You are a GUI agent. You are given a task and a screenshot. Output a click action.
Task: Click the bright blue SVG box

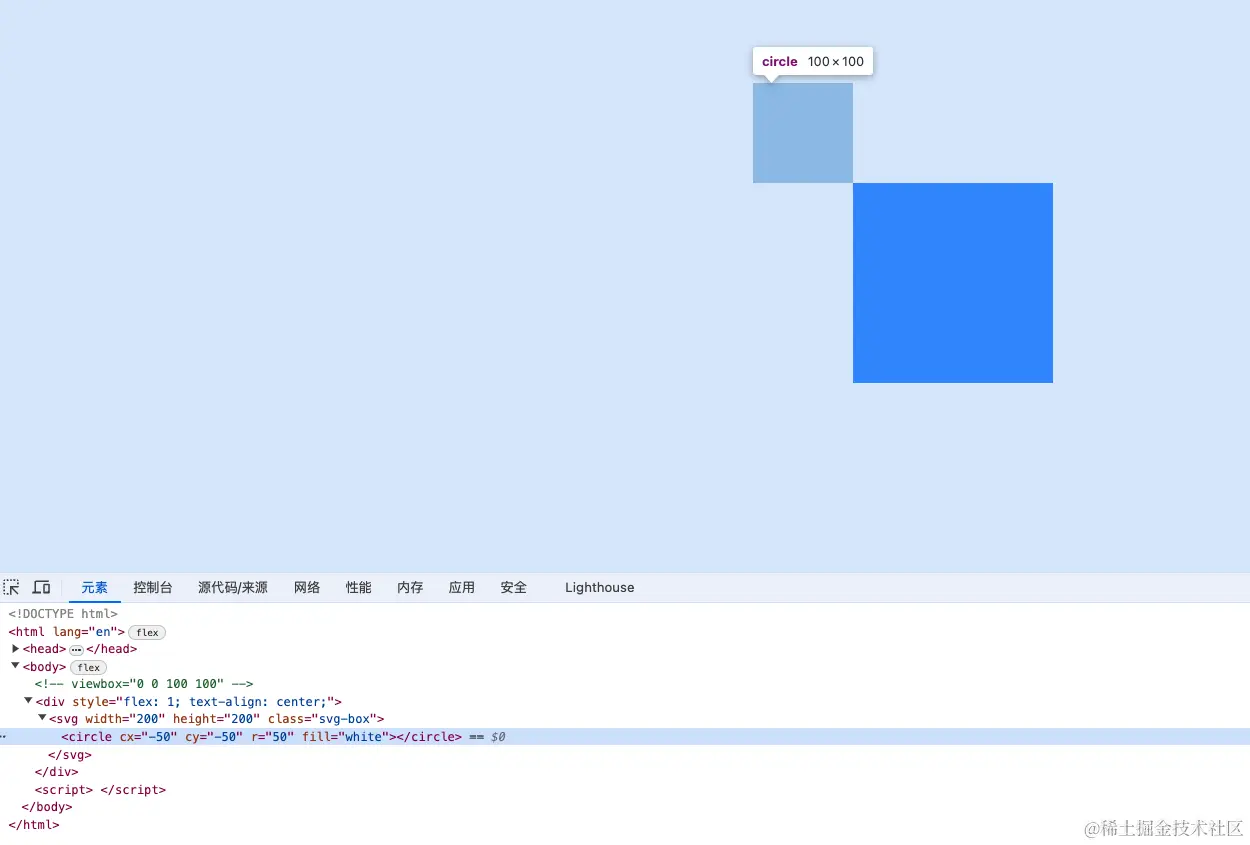(953, 283)
